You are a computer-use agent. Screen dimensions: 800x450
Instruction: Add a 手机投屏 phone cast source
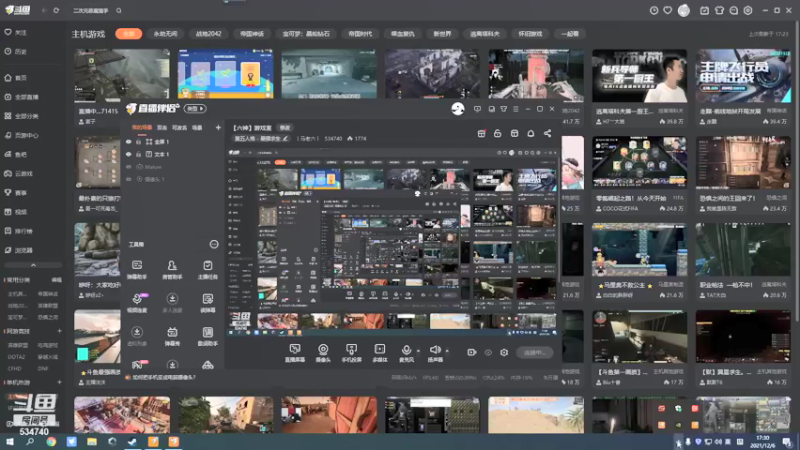pos(352,353)
